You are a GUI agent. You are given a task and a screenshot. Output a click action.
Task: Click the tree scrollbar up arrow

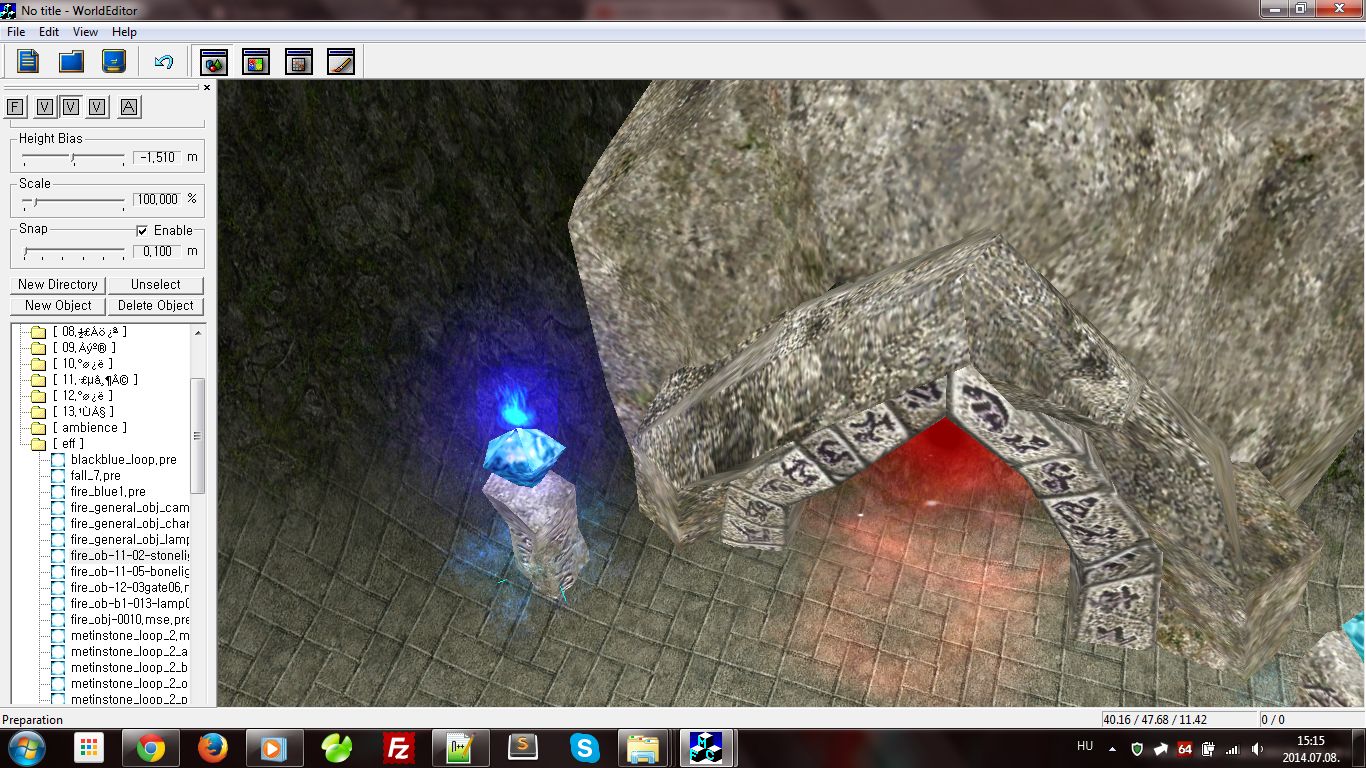click(x=197, y=331)
